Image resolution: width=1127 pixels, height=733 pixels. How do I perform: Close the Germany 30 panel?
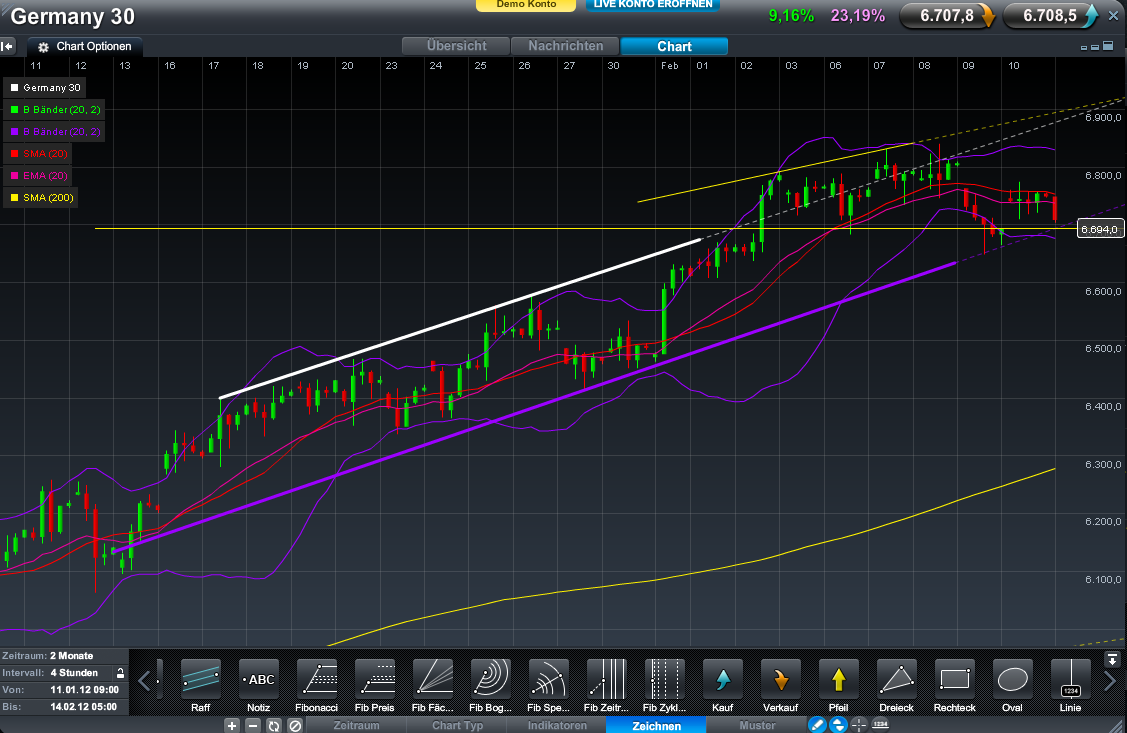pos(1114,17)
